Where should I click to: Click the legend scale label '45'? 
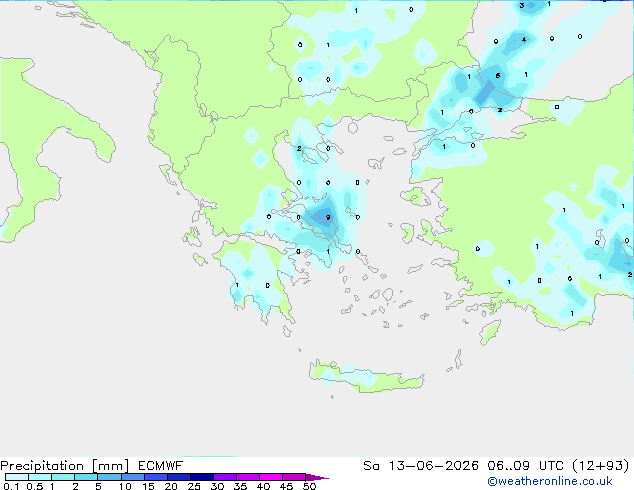tap(286, 486)
